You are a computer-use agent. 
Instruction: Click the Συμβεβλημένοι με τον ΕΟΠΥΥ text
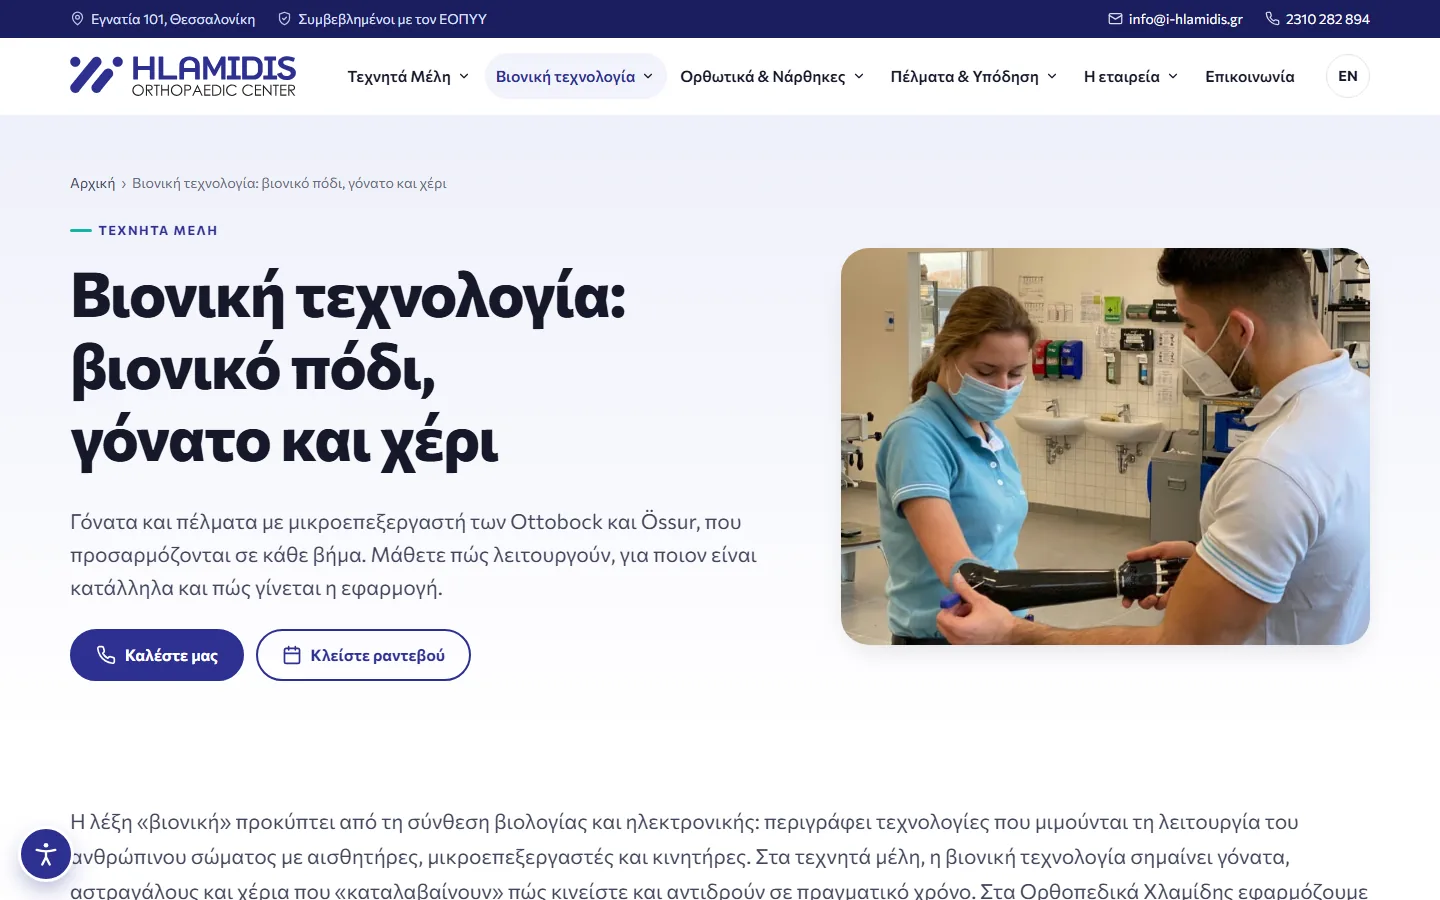pyautogui.click(x=392, y=19)
